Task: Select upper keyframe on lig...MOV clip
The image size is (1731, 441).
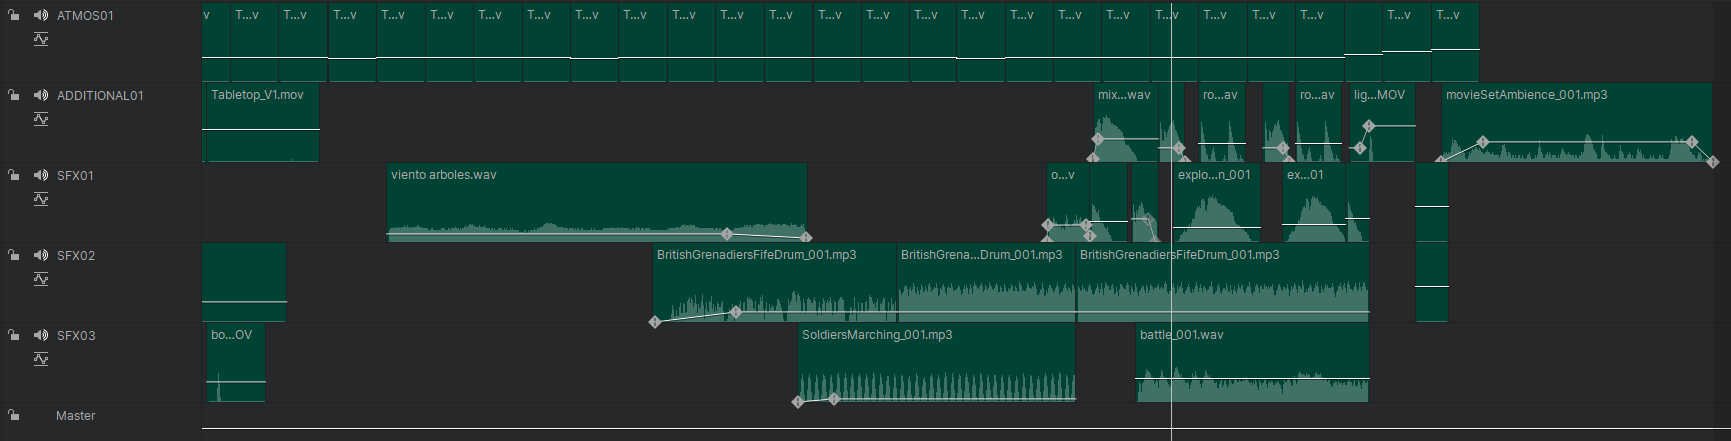Action: tap(1369, 126)
